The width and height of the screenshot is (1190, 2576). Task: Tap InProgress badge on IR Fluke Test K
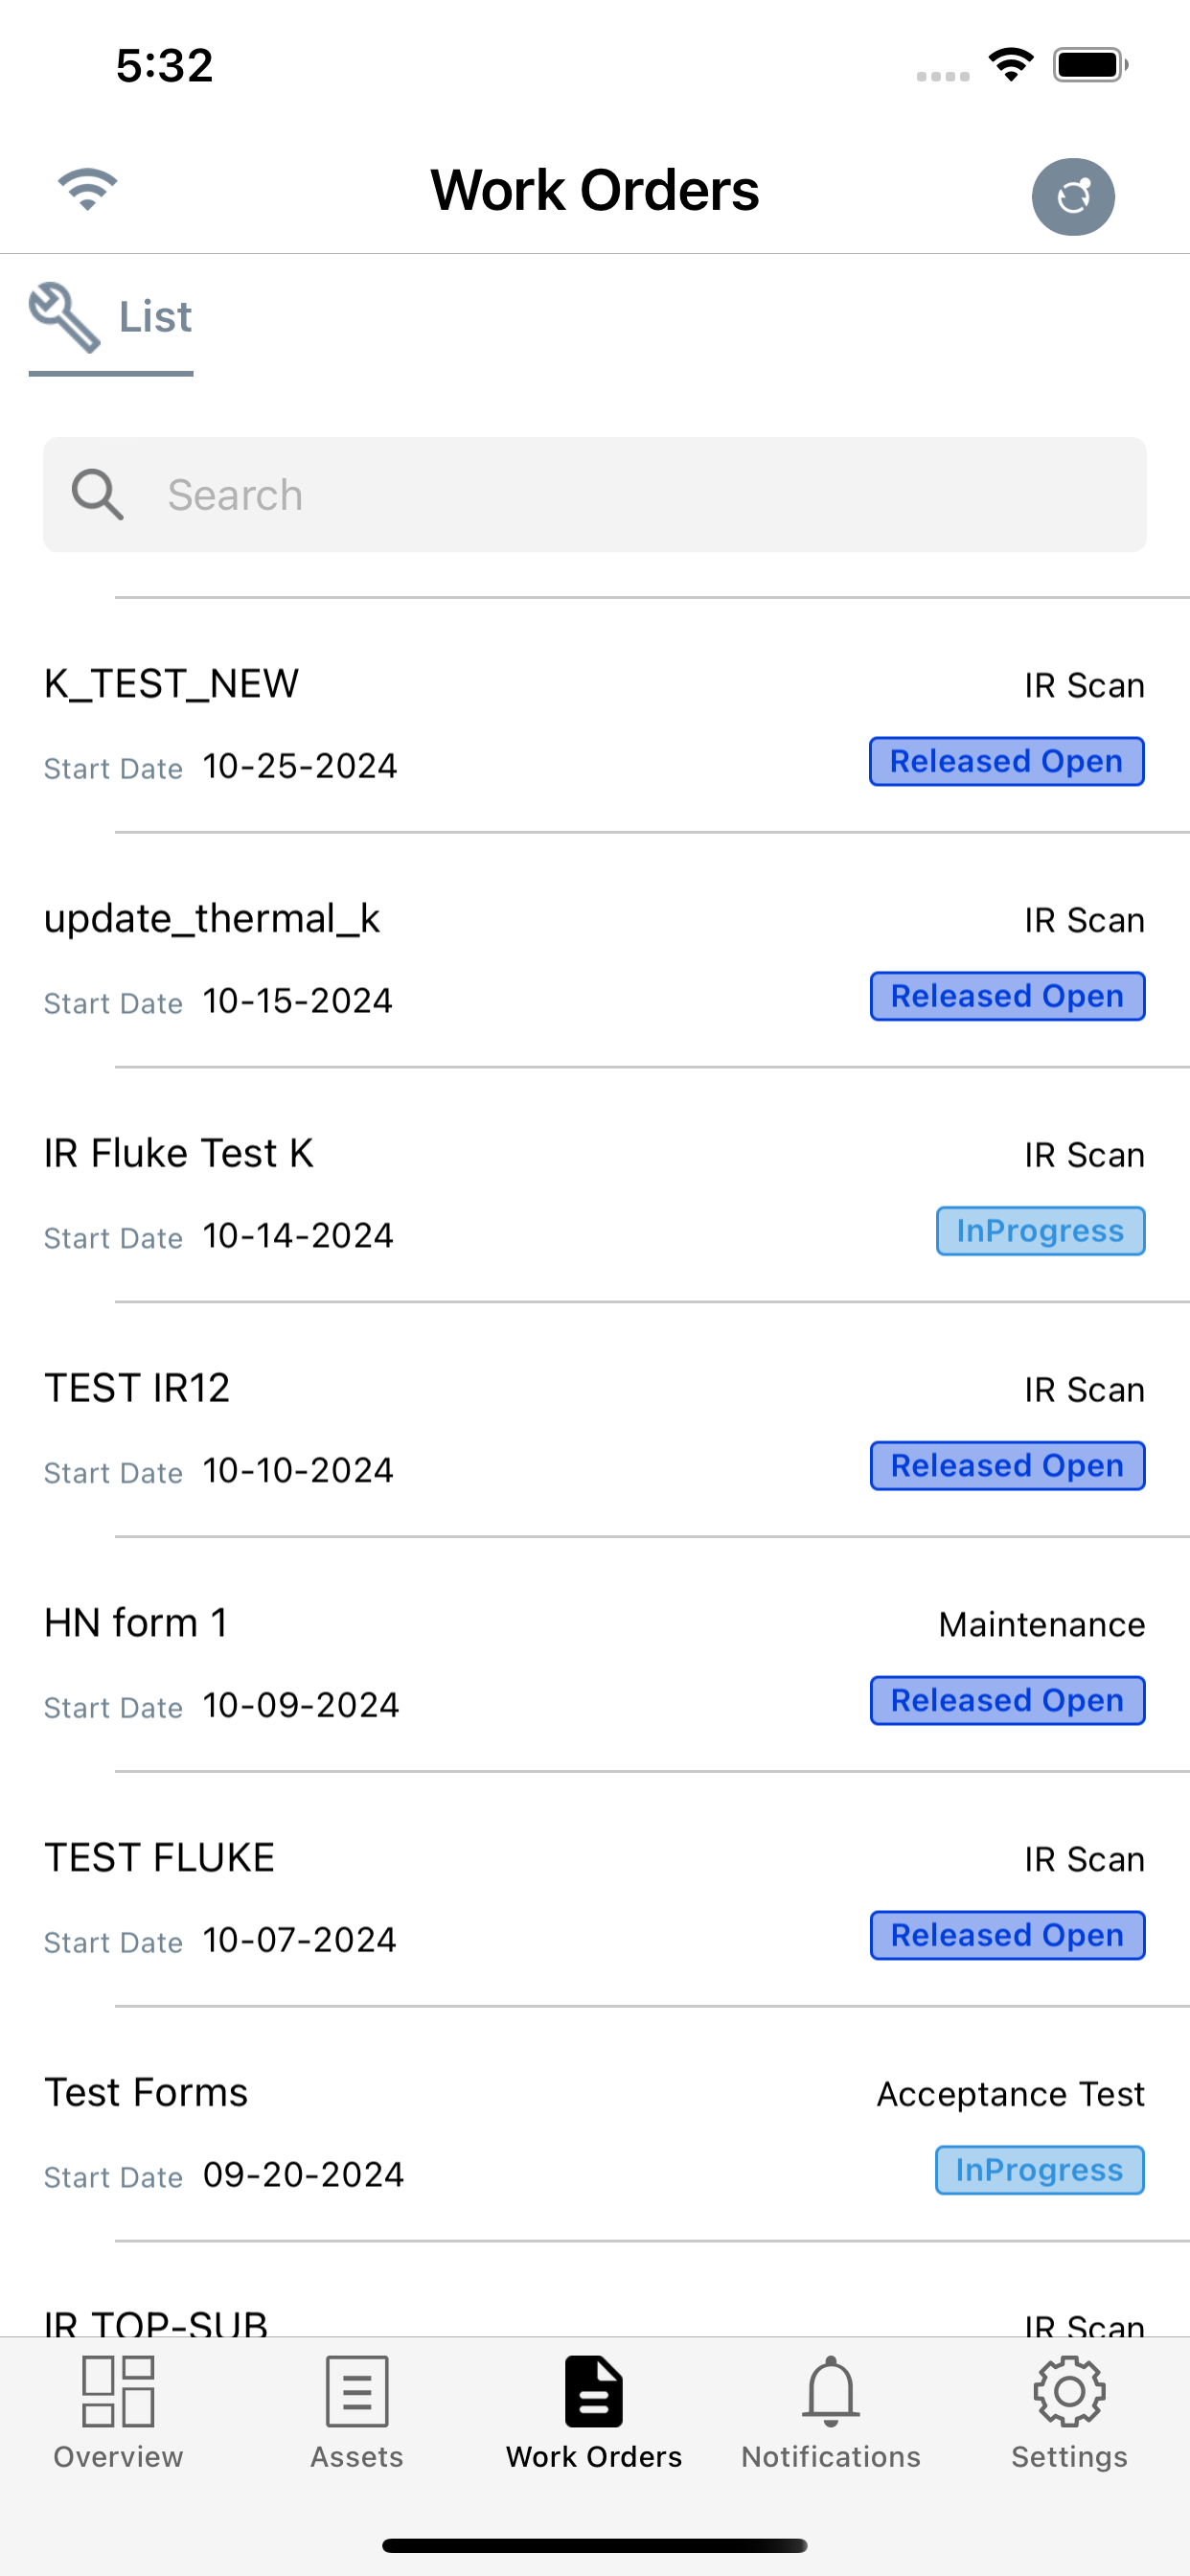click(x=1040, y=1231)
